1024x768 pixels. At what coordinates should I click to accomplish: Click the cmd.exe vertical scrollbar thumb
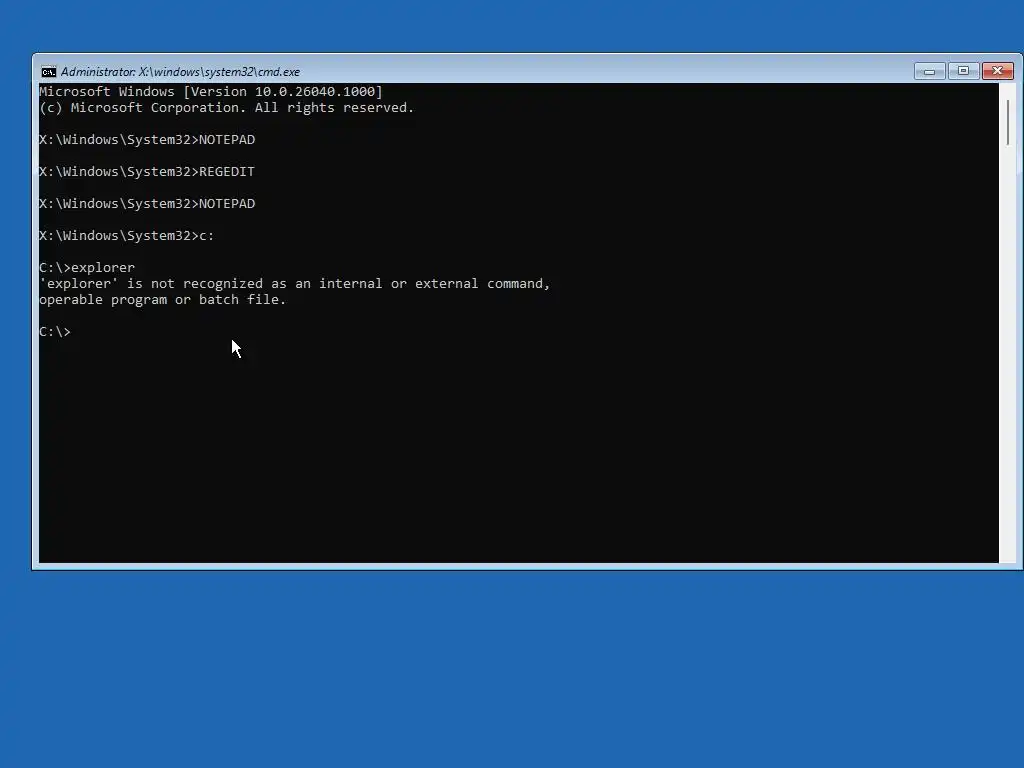point(1008,122)
